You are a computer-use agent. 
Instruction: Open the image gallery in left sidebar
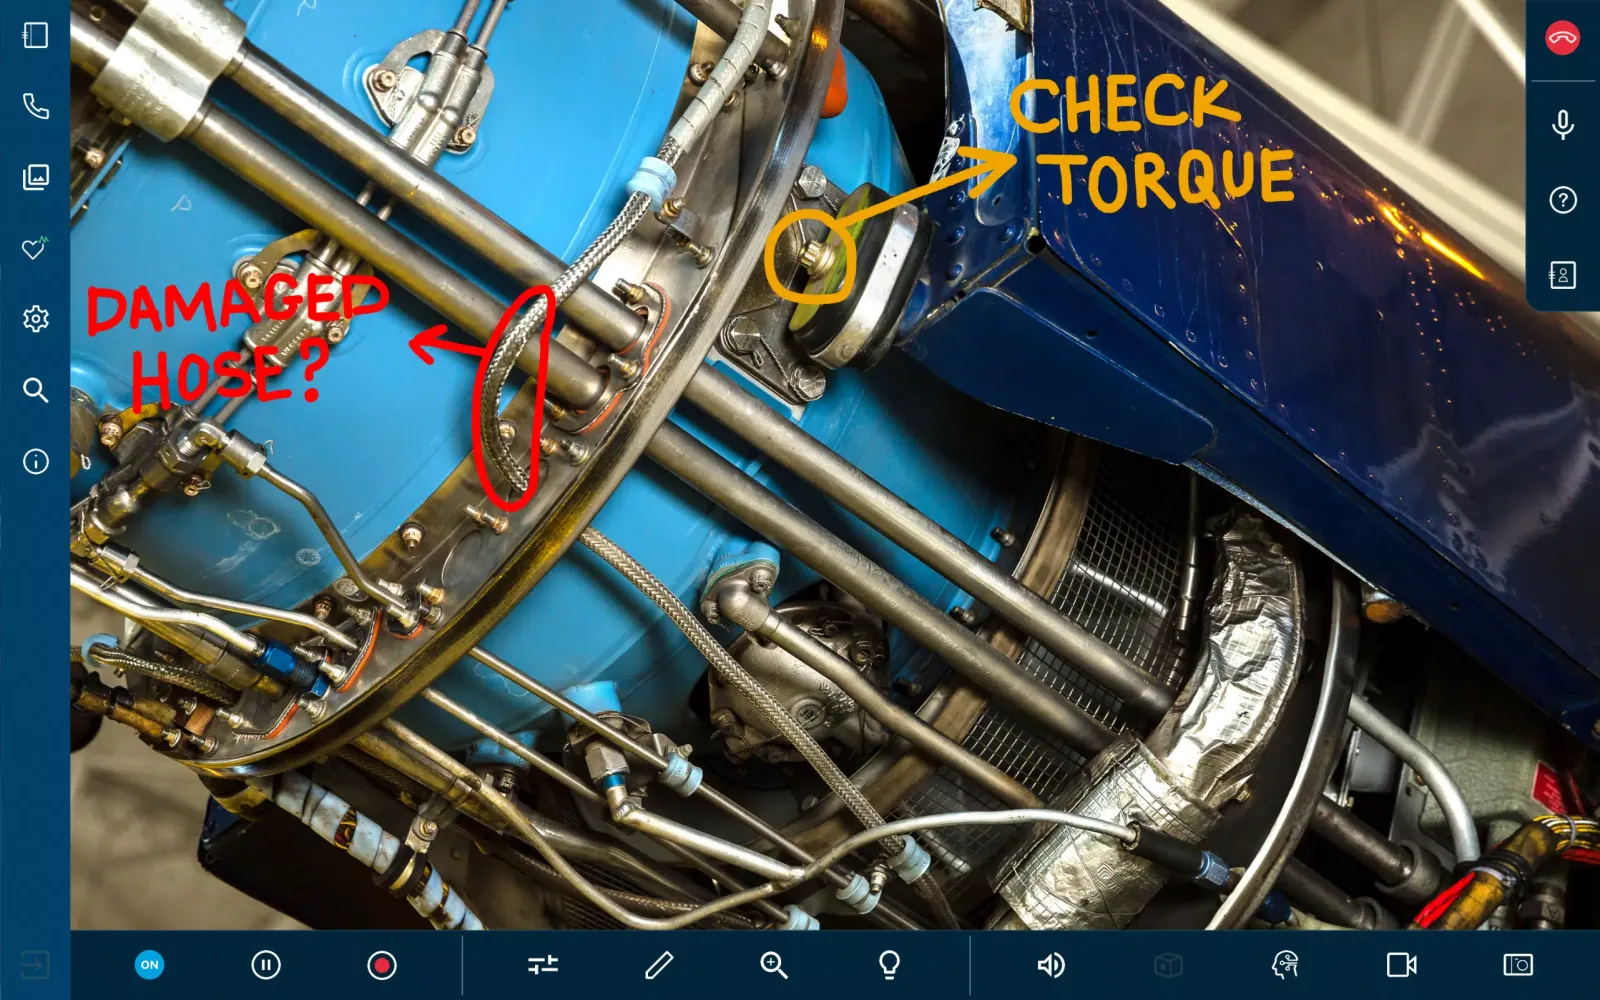tap(35, 177)
